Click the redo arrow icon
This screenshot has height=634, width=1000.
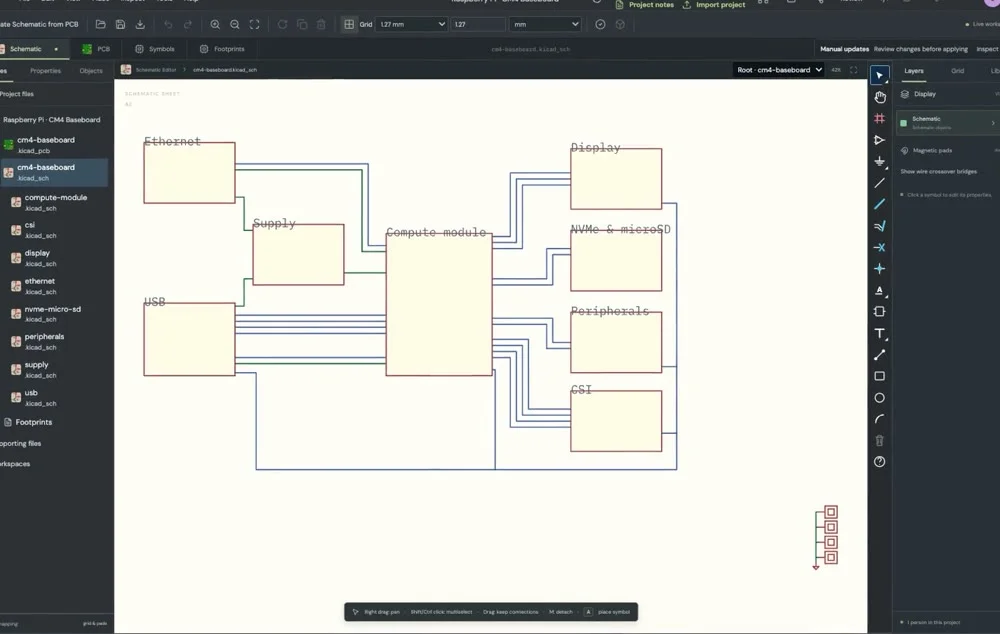188,24
